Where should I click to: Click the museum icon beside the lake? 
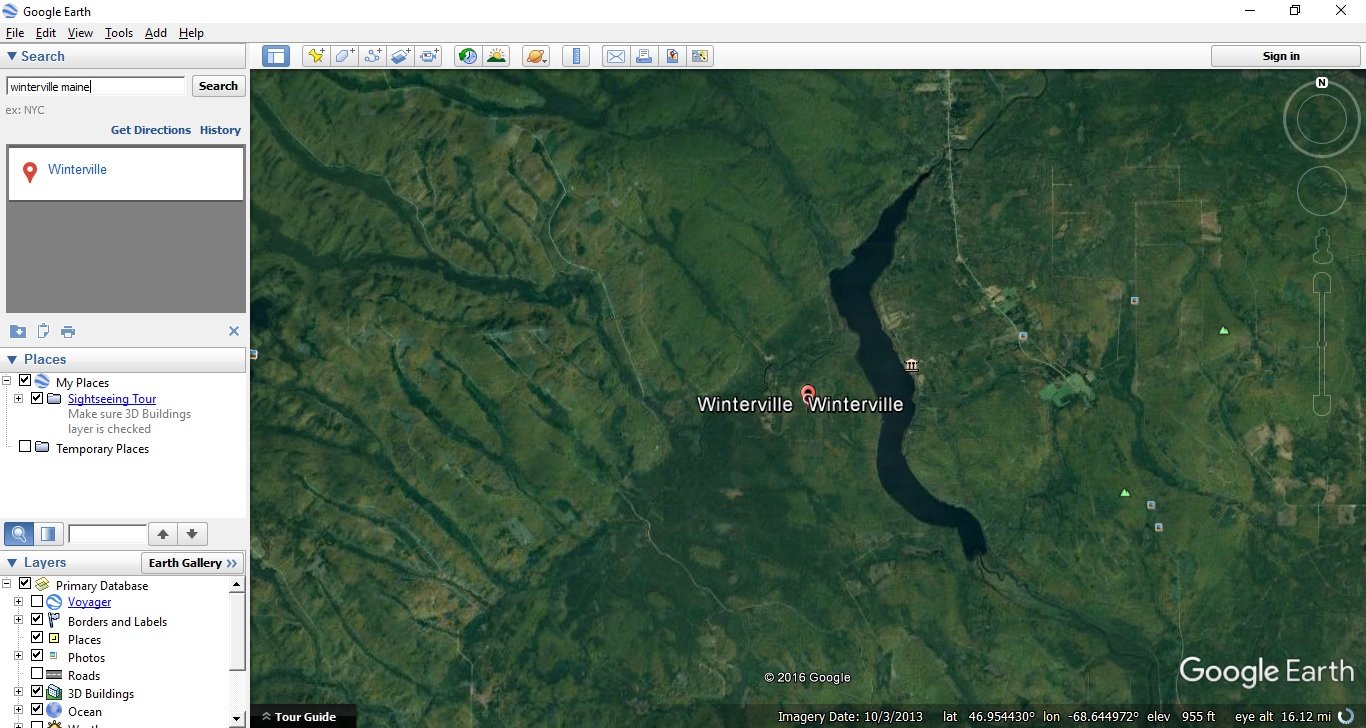pyautogui.click(x=911, y=365)
